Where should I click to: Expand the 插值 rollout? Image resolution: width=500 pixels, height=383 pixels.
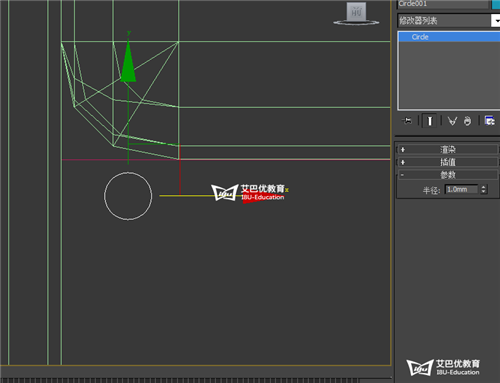[x=447, y=162]
